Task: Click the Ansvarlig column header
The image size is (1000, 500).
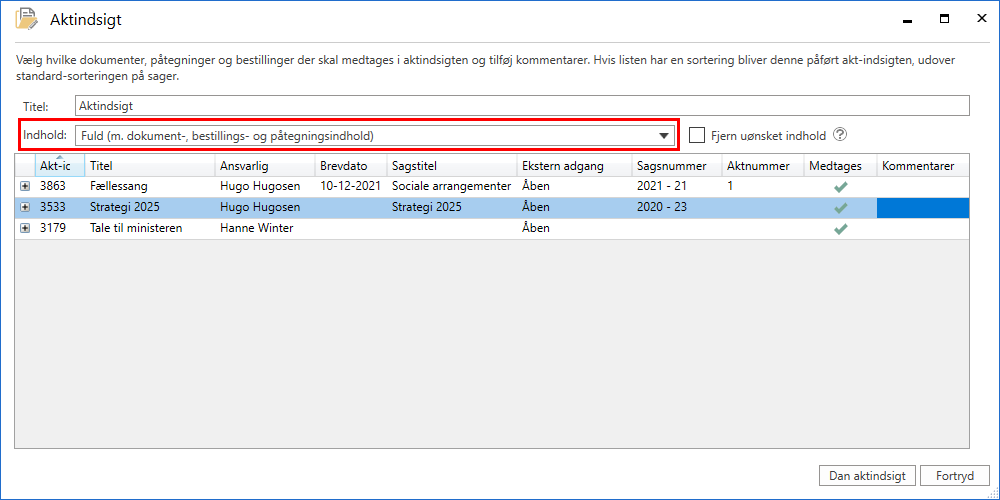Action: pos(244,166)
